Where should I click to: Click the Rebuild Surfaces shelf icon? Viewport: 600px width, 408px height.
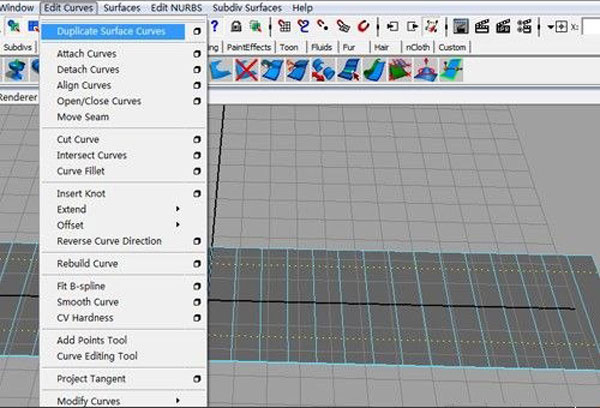click(400, 70)
